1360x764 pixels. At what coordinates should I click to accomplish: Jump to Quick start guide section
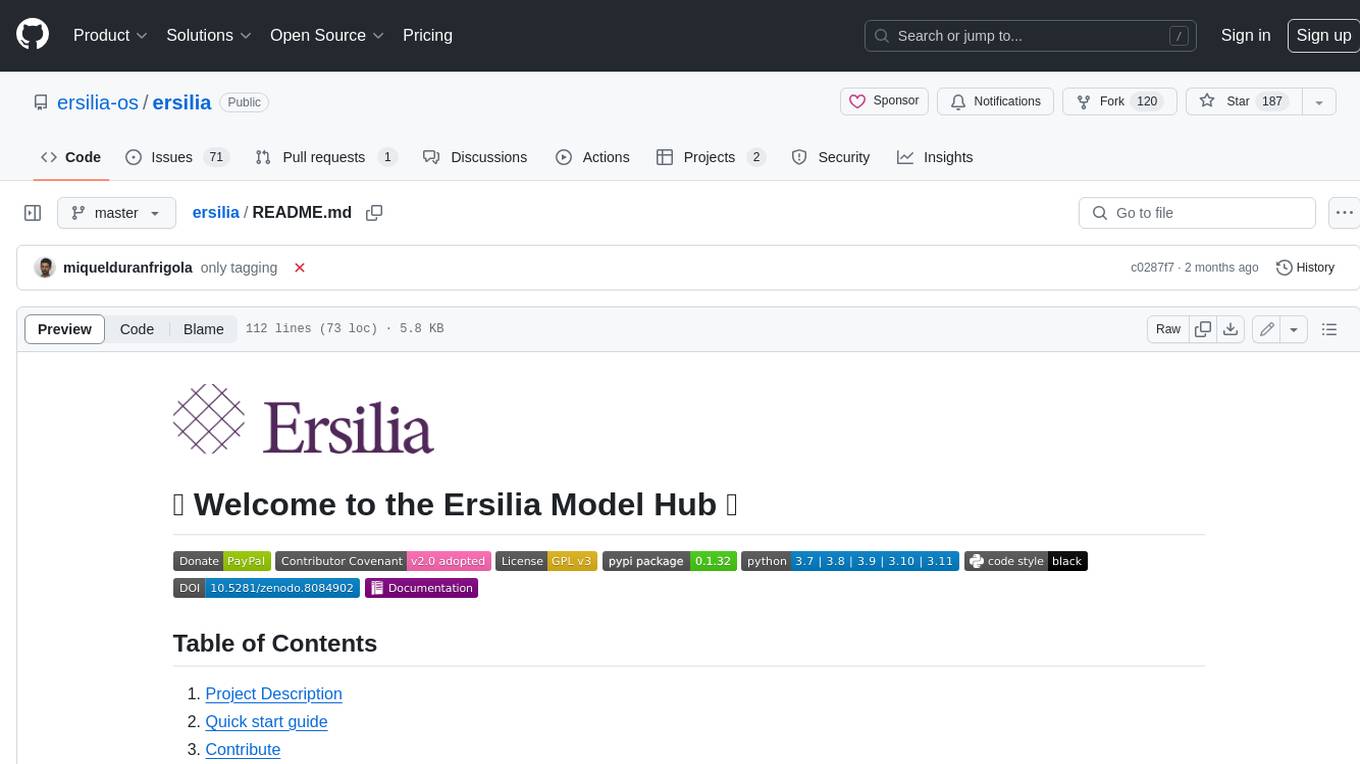(267, 722)
